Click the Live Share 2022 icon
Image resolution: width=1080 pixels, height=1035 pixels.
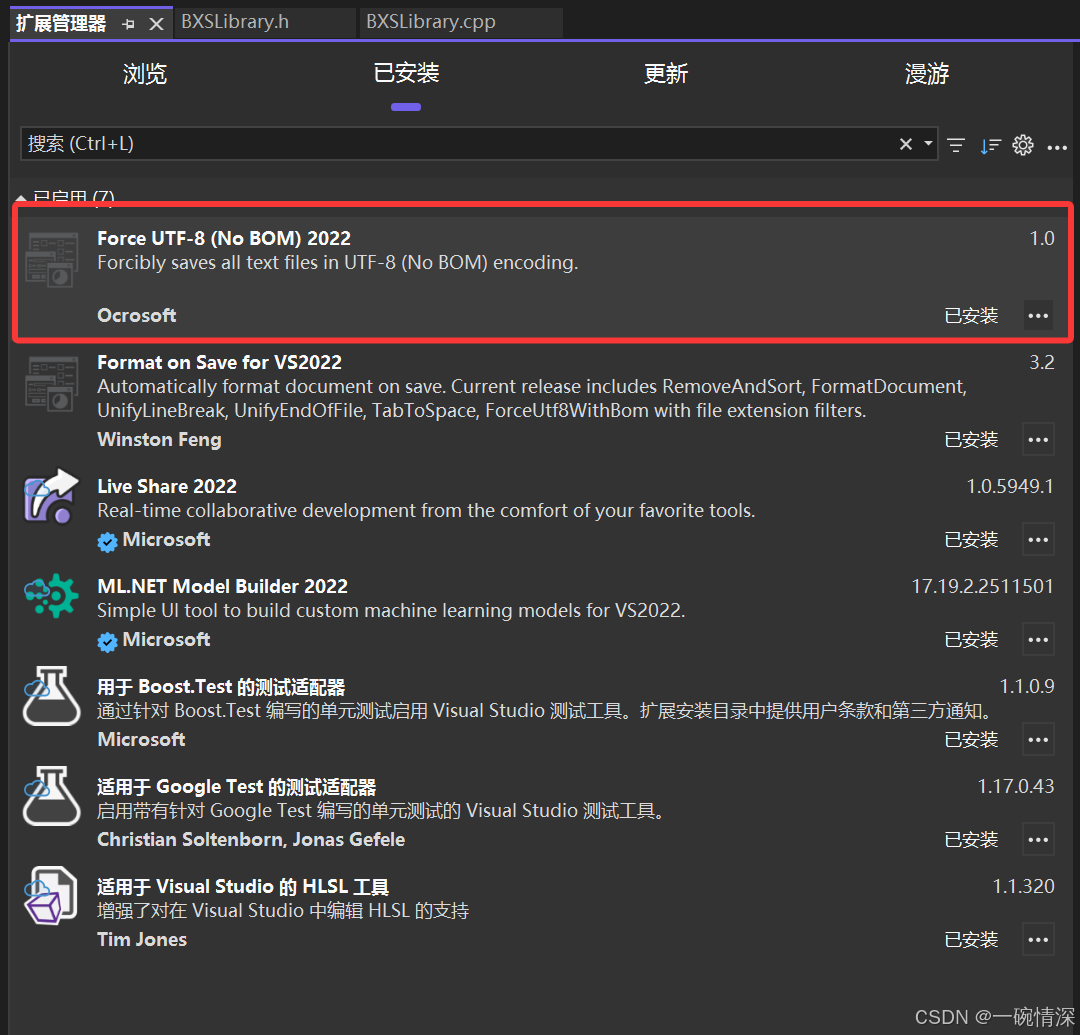pos(52,496)
